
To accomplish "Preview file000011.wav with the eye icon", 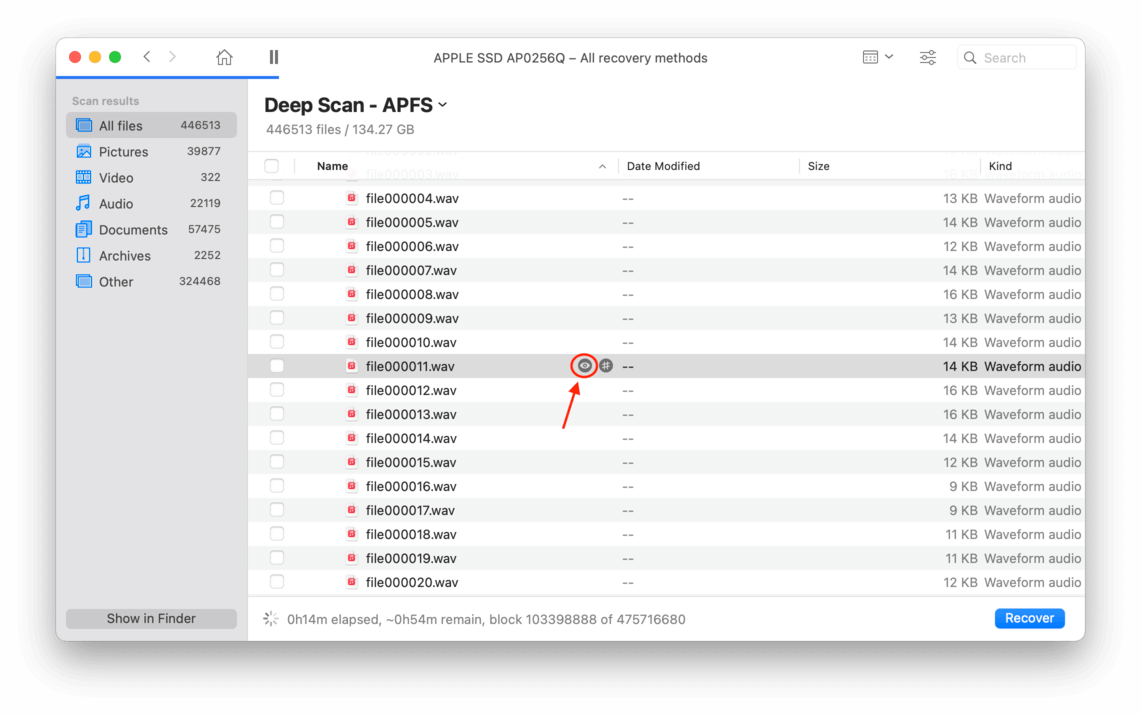I will click(584, 366).
